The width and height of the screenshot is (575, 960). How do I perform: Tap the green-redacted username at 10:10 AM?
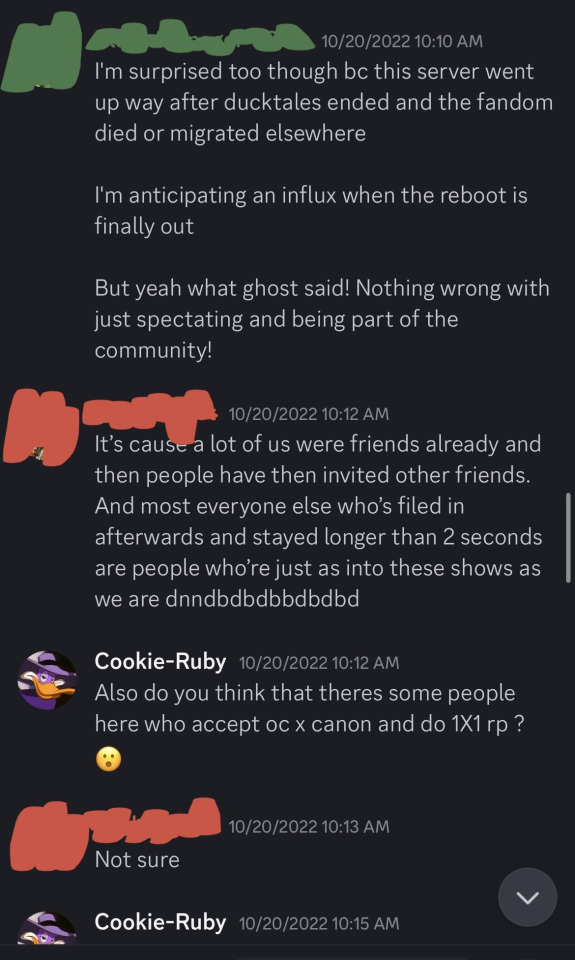tap(200, 36)
